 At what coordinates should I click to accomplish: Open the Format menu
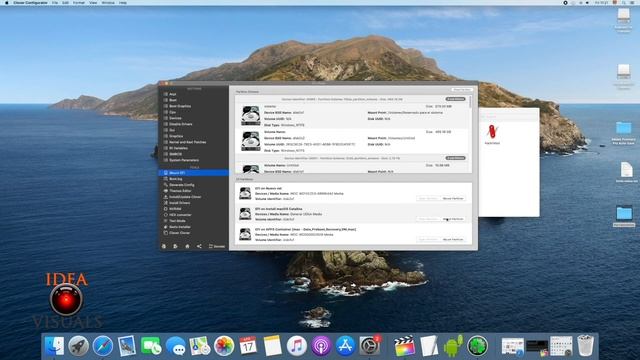79,2
